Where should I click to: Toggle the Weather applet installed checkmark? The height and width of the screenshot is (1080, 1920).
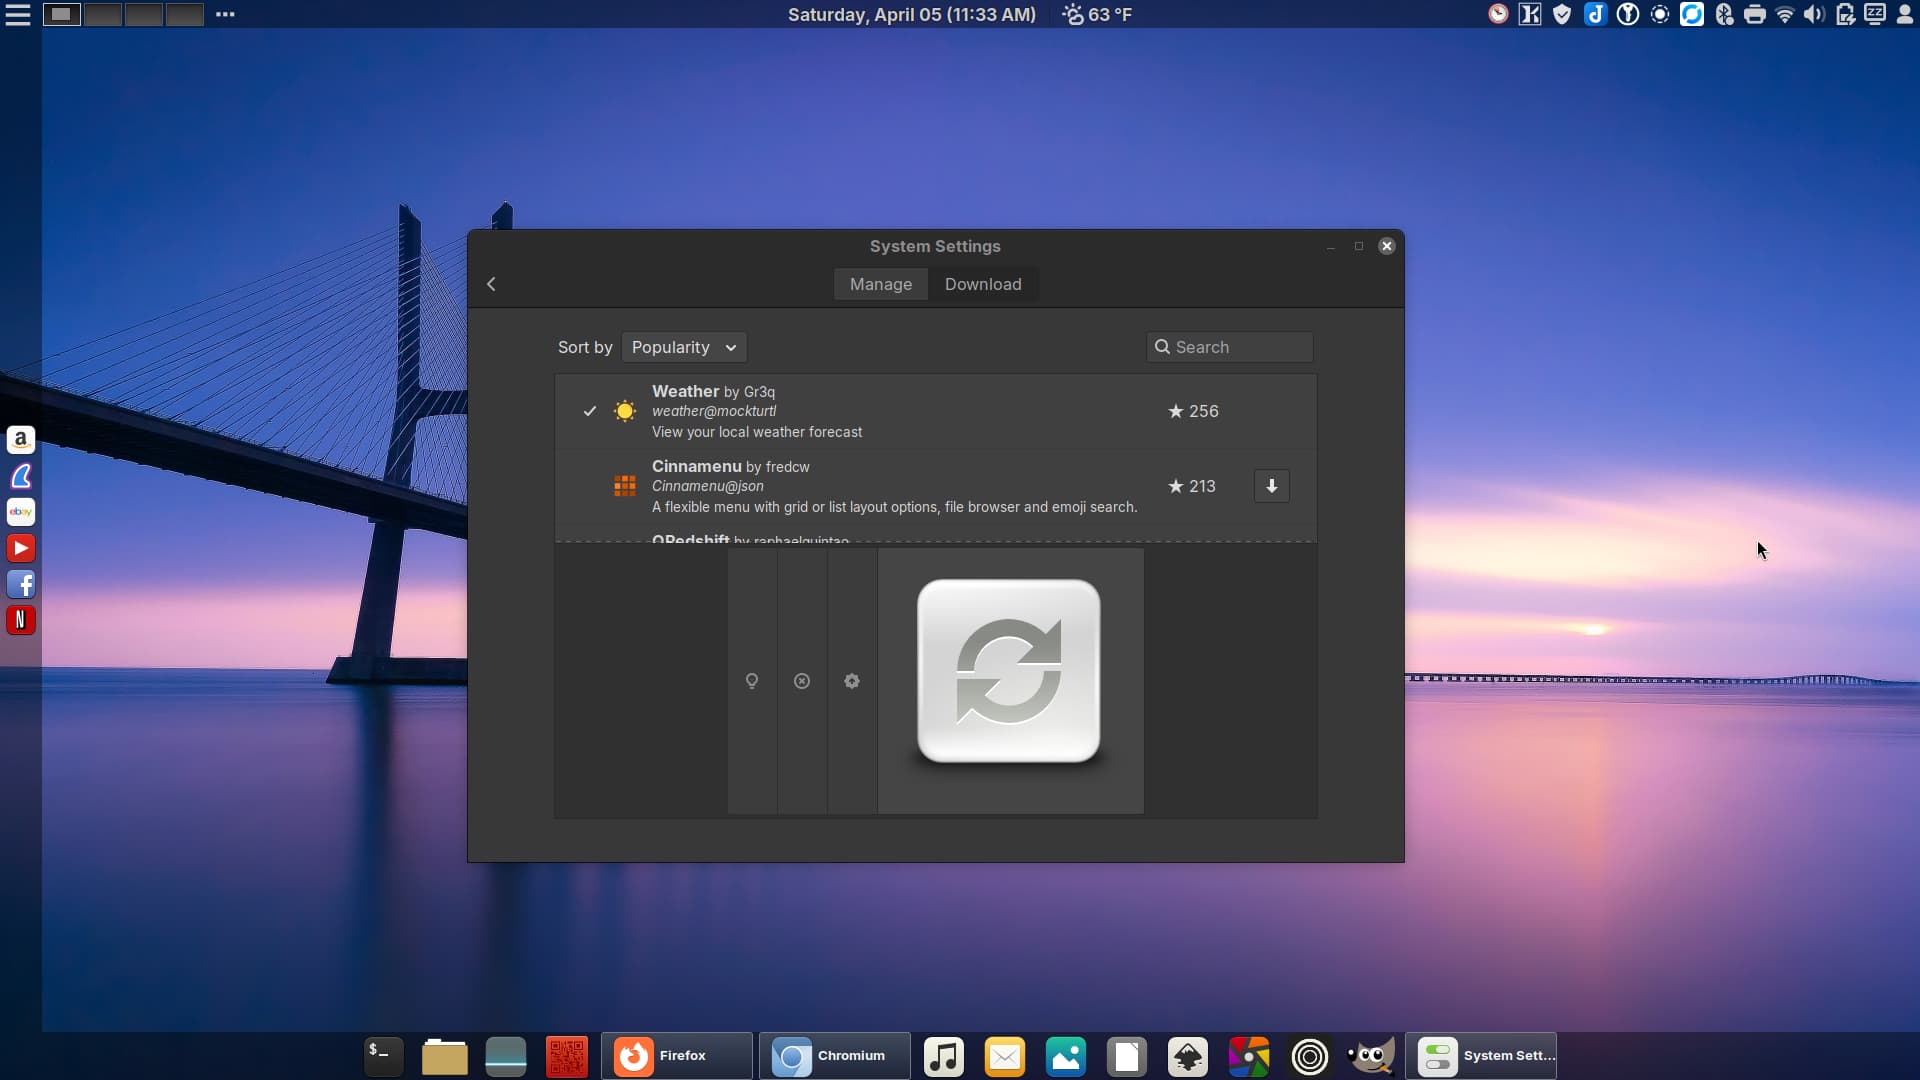click(590, 411)
